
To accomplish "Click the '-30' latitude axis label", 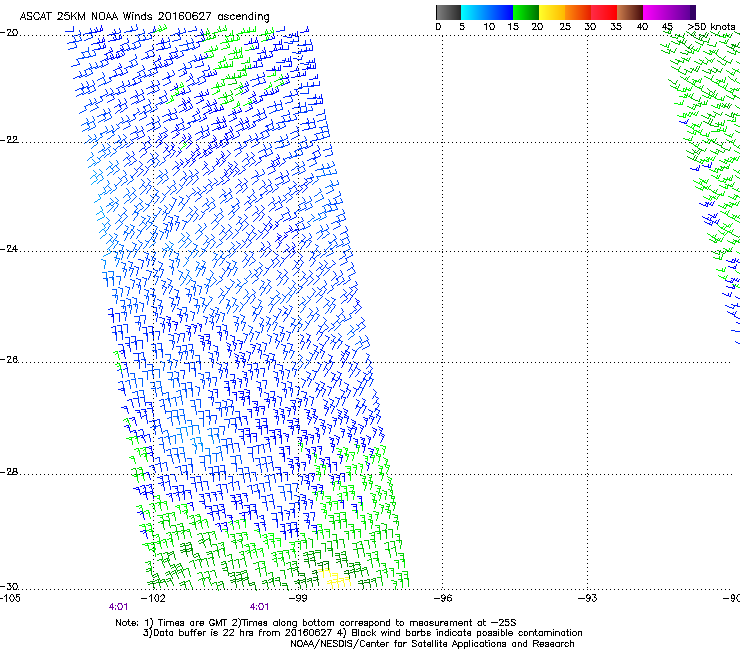I will (9, 587).
